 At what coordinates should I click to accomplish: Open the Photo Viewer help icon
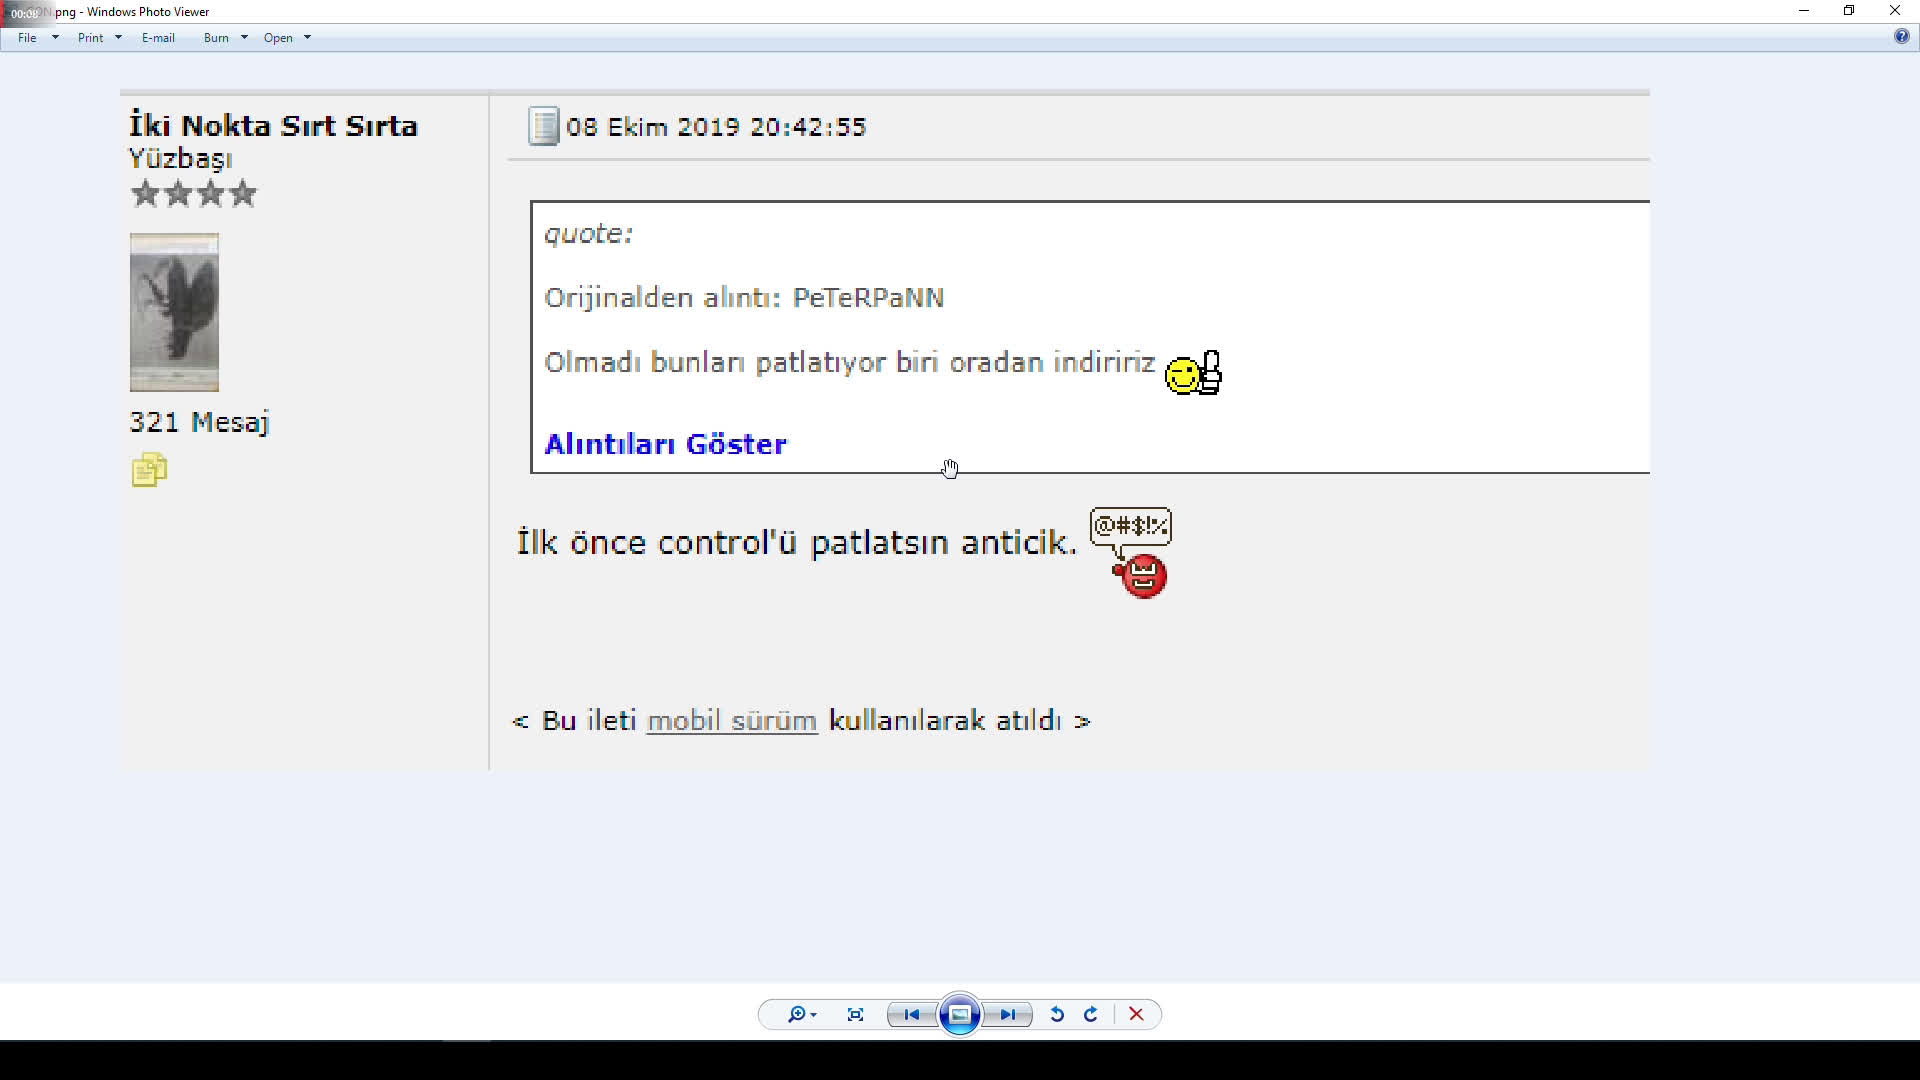[1901, 37]
